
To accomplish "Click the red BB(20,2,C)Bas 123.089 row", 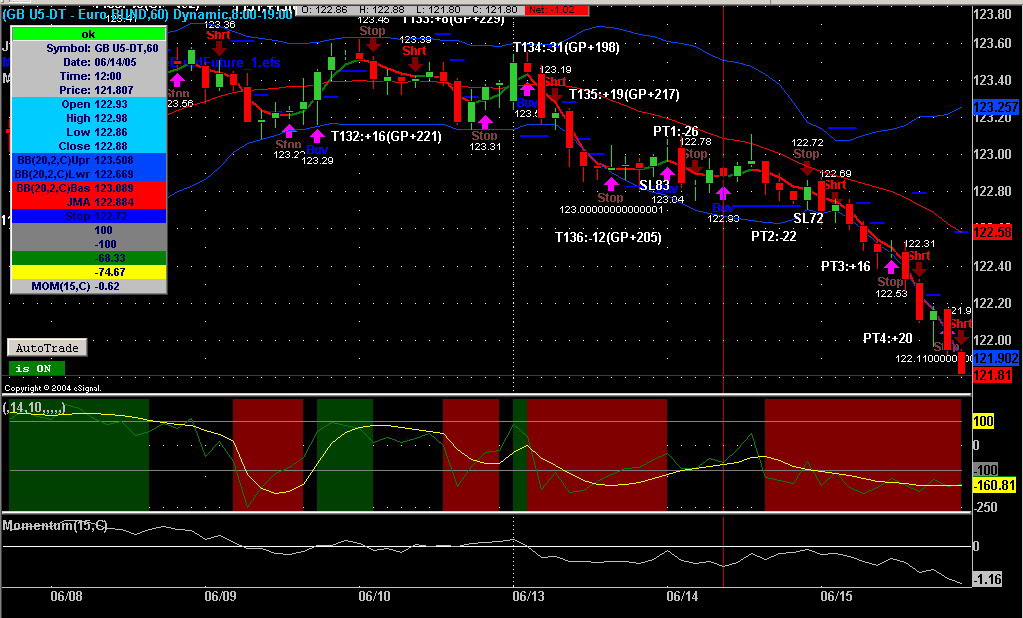I will (89, 188).
